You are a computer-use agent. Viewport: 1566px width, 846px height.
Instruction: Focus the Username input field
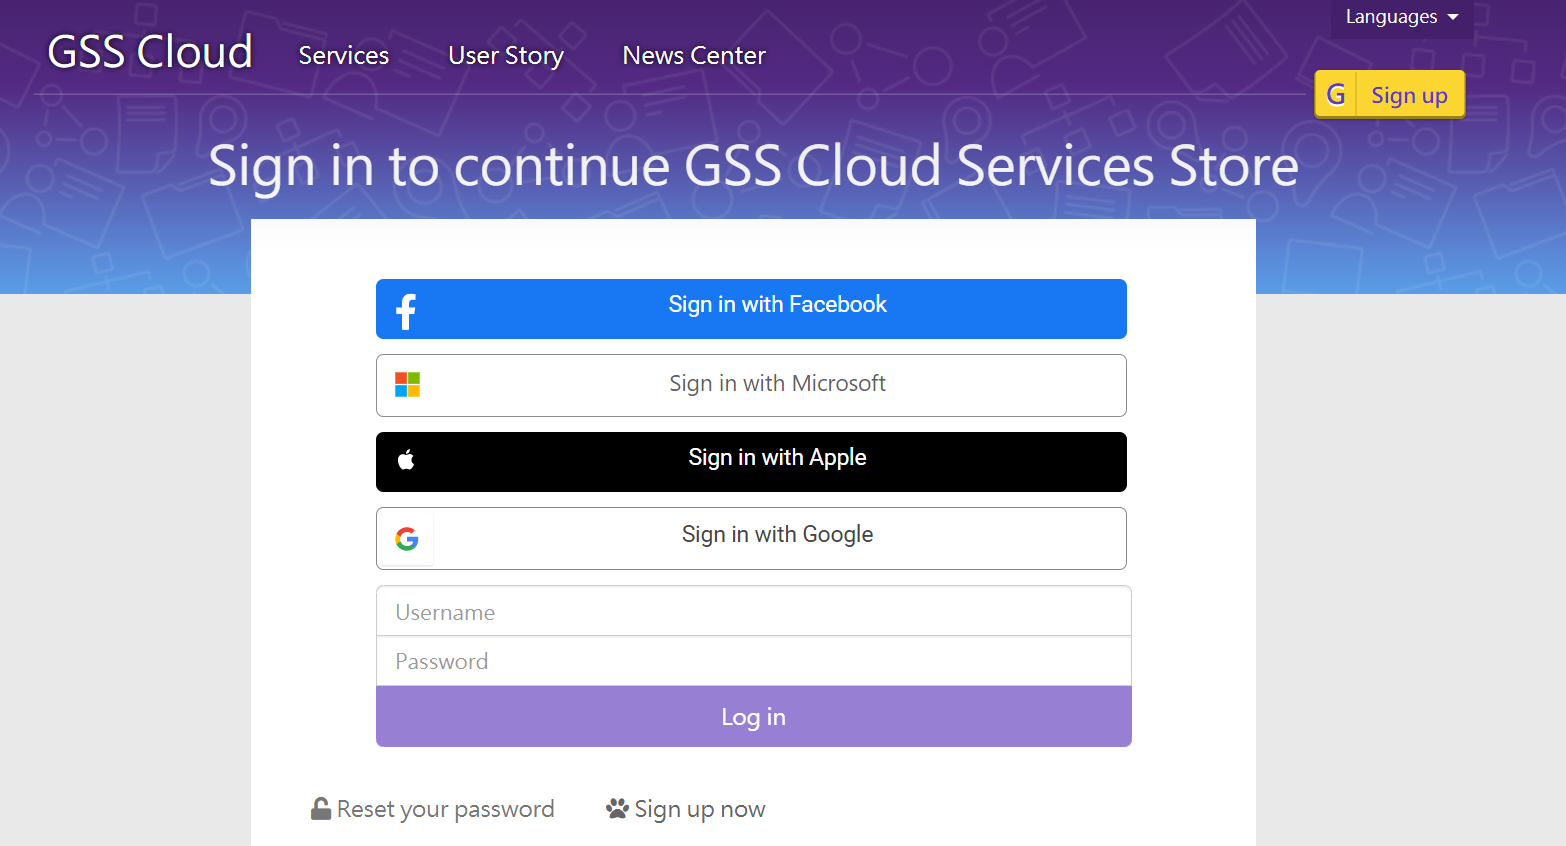753,612
